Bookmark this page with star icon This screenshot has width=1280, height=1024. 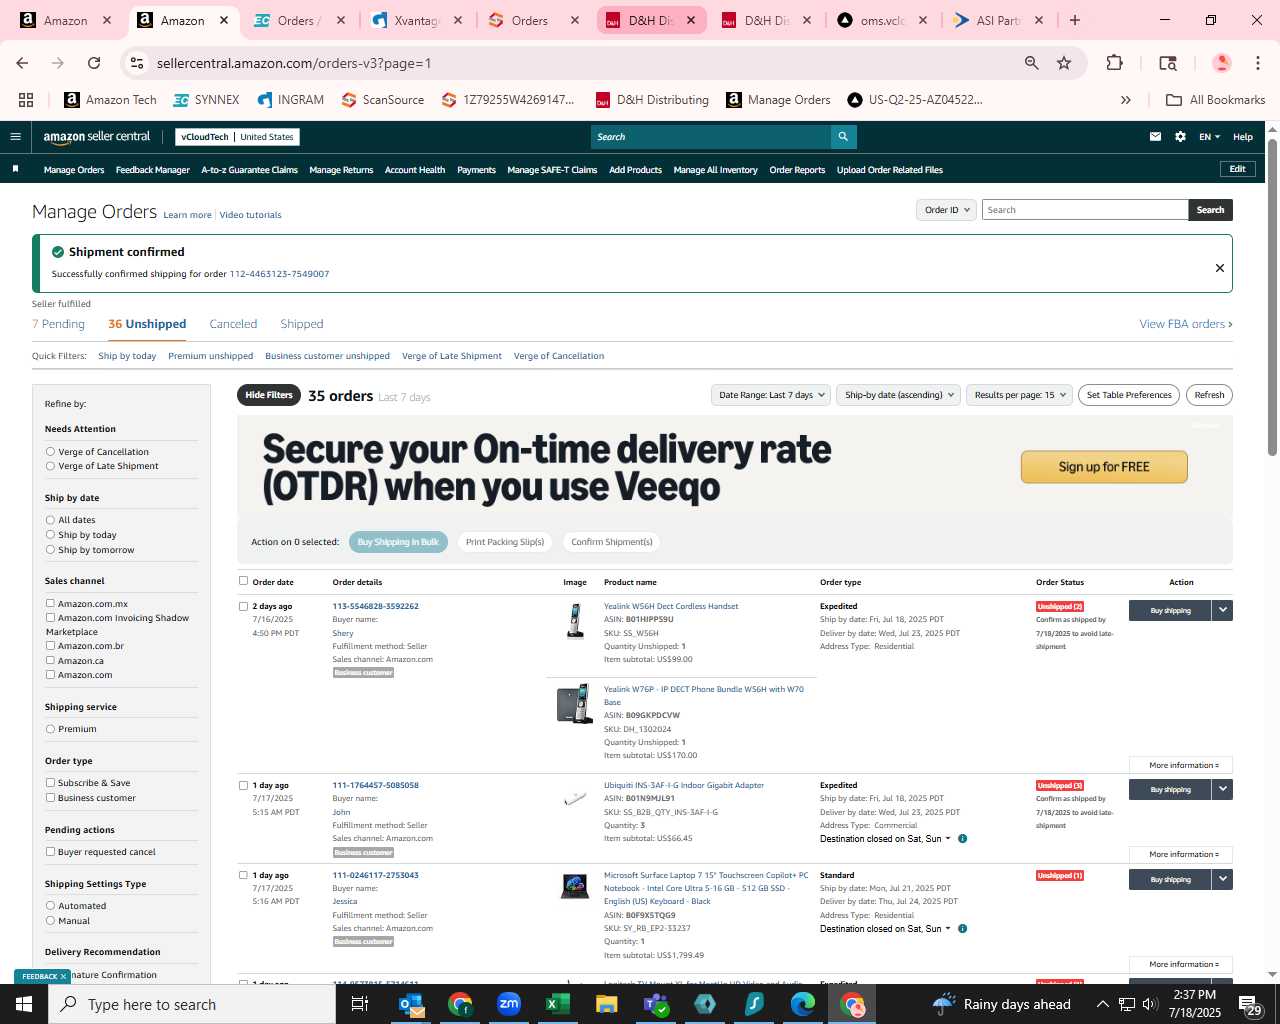[1064, 63]
